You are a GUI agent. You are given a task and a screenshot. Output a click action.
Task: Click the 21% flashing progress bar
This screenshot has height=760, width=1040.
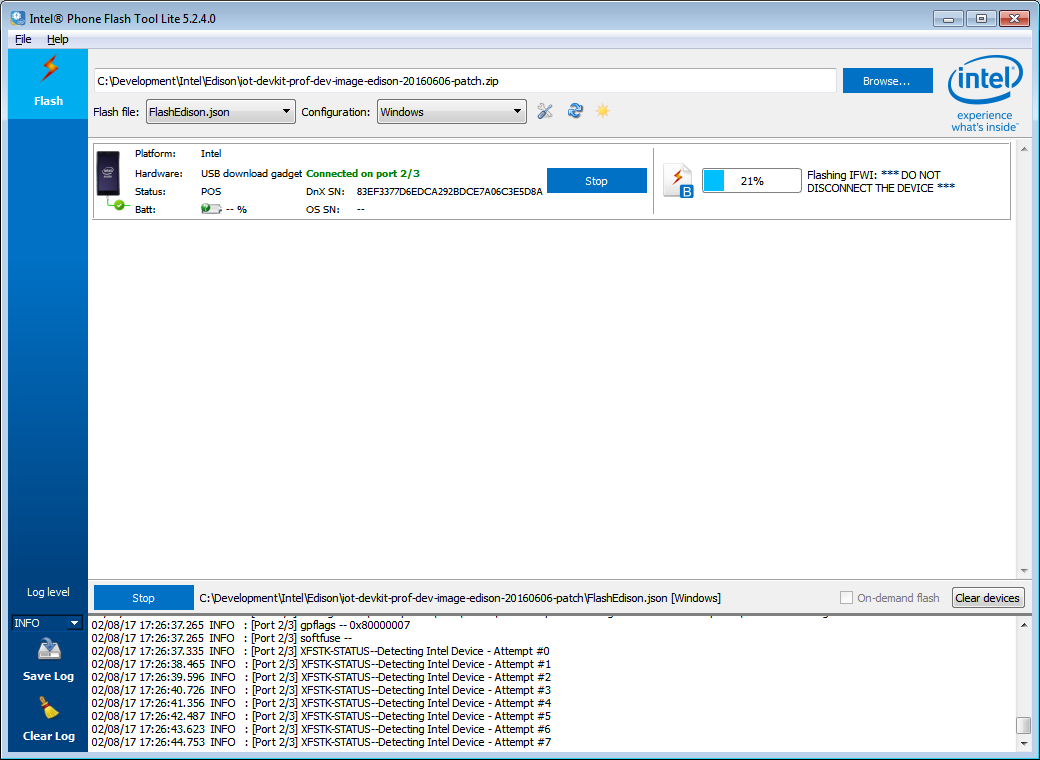(x=751, y=181)
